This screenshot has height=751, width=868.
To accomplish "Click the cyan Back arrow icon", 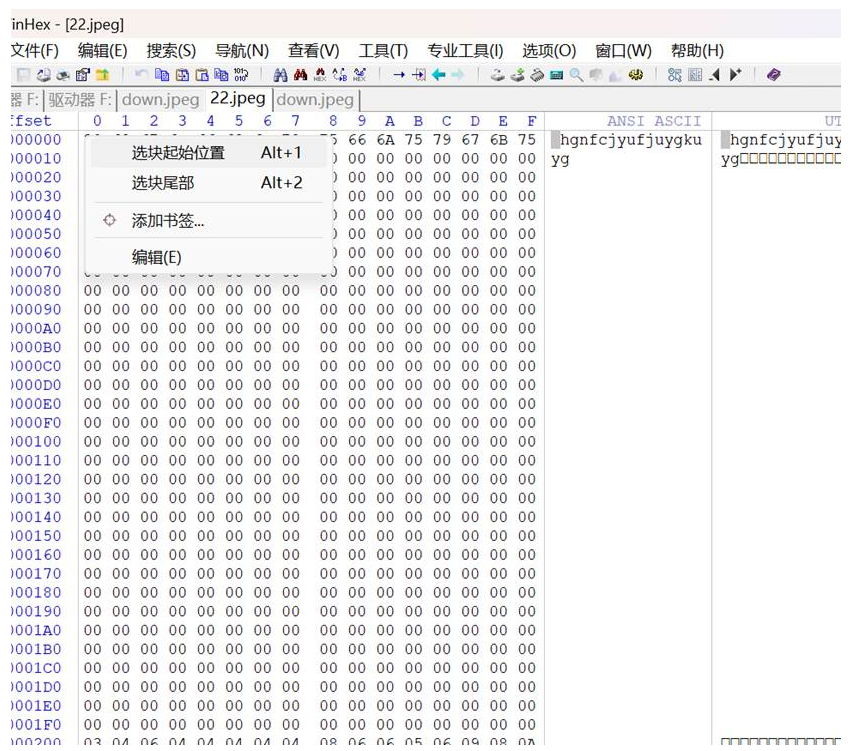I will [438, 75].
